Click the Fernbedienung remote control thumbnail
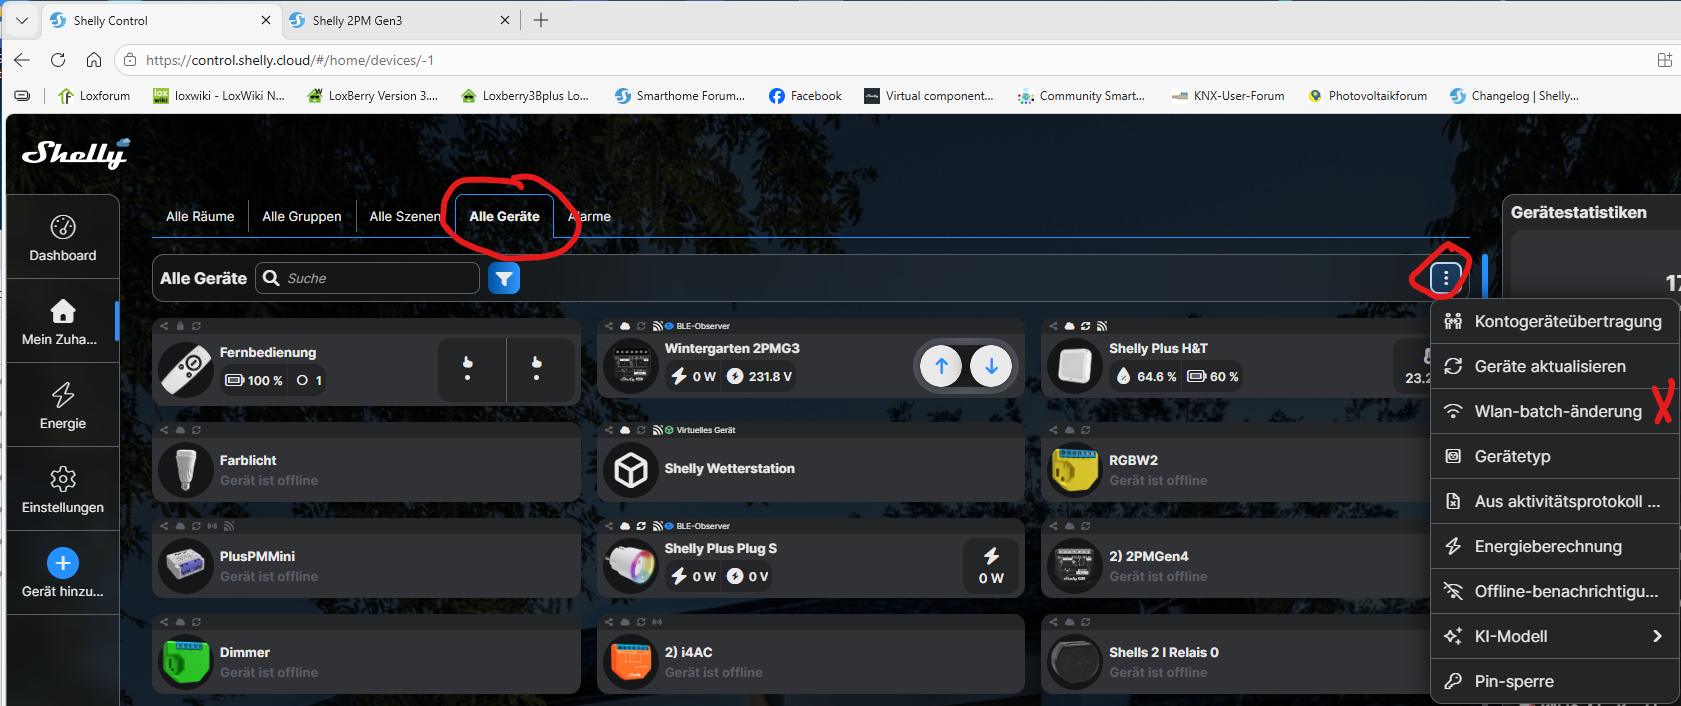Screen dimensions: 1681x706 coord(186,368)
